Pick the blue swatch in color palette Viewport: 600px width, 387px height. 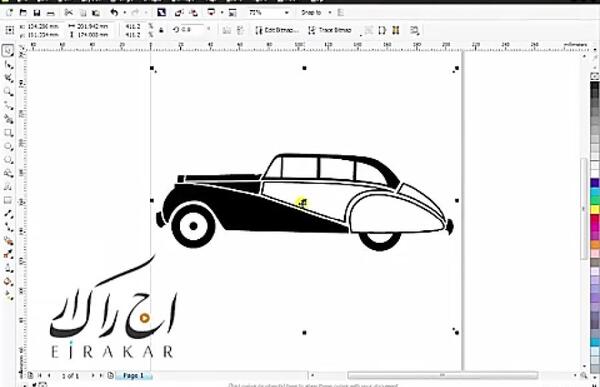coord(595,183)
